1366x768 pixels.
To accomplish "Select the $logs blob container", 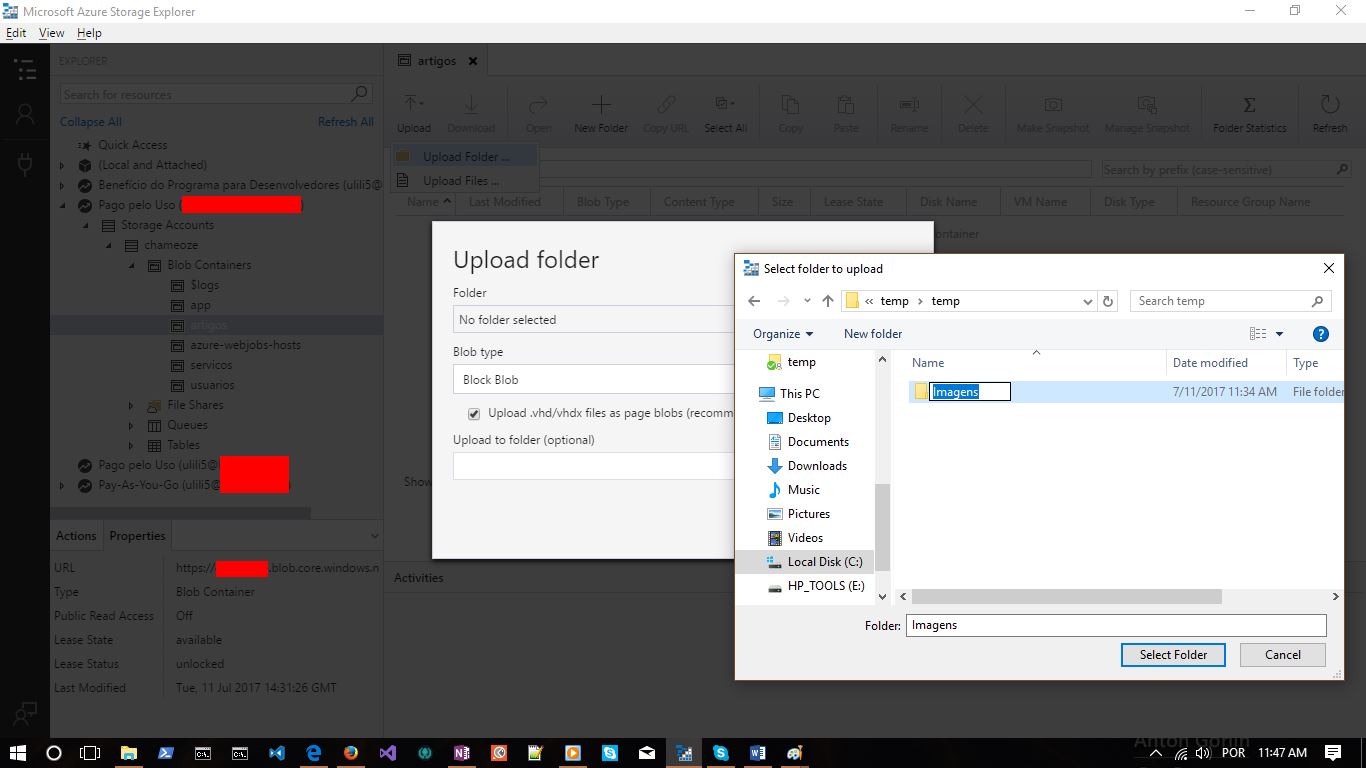I will (204, 285).
